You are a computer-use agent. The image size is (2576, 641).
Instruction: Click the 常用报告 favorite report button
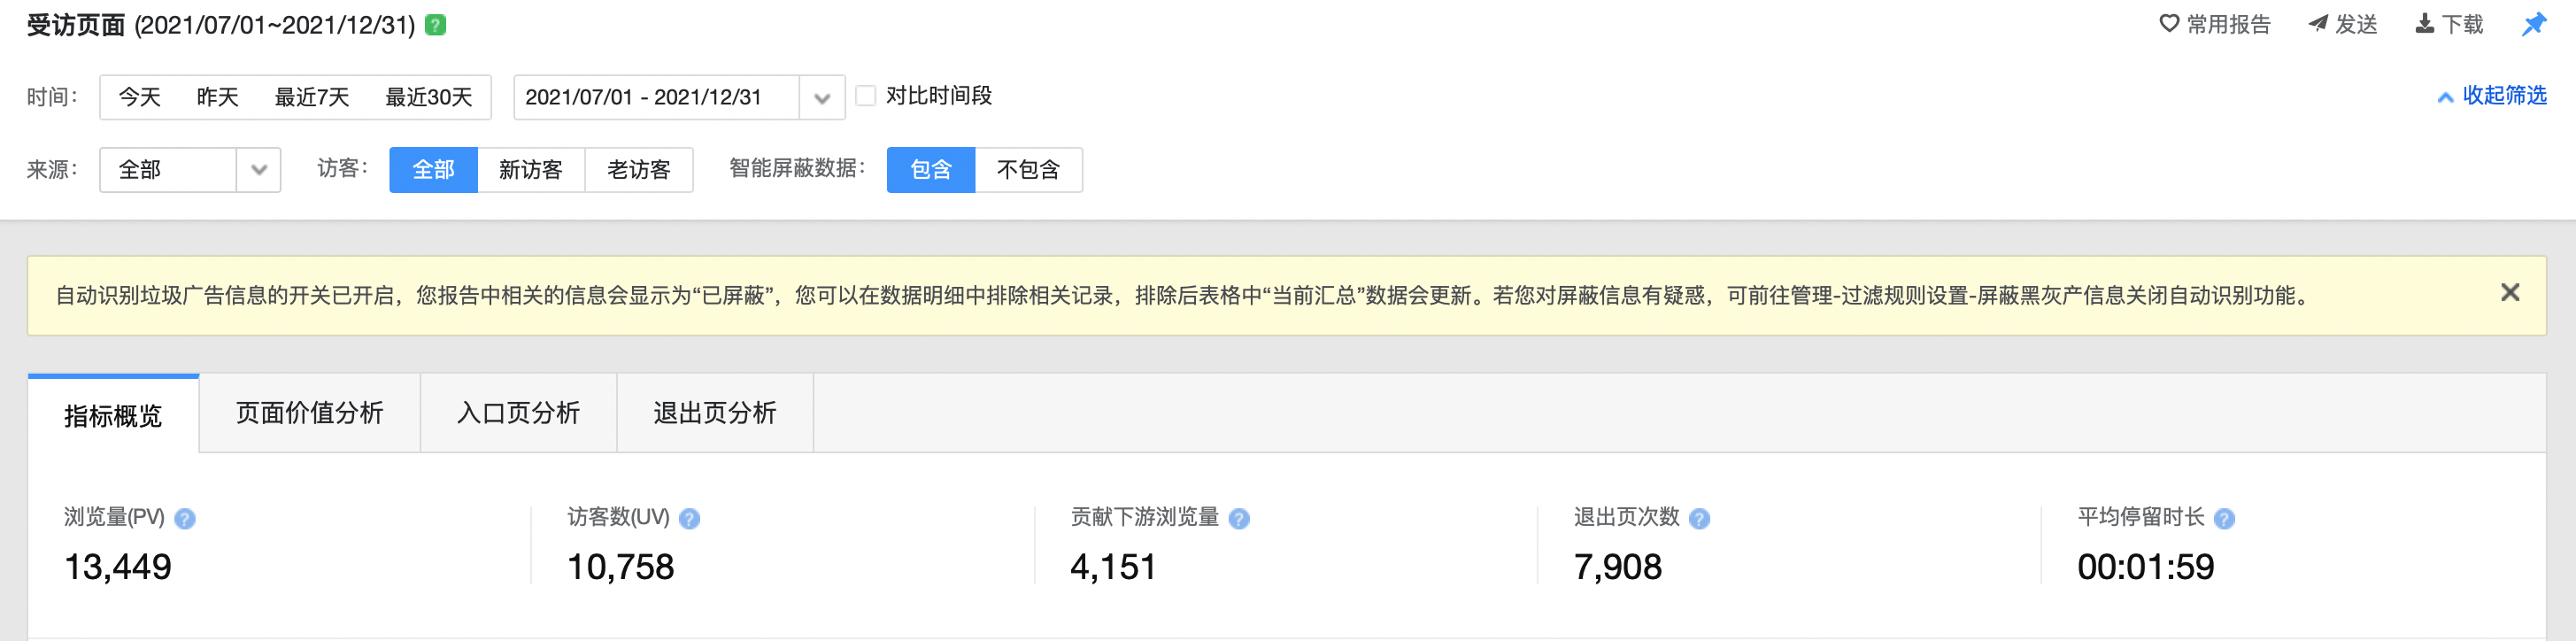[2214, 24]
